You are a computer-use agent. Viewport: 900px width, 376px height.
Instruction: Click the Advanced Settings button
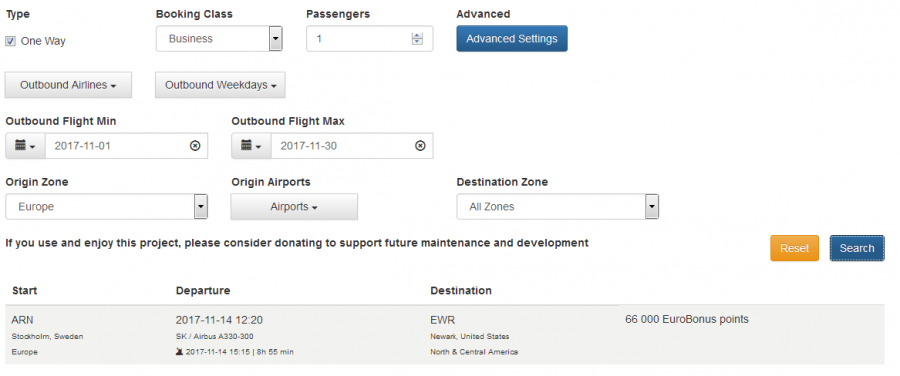tap(512, 38)
